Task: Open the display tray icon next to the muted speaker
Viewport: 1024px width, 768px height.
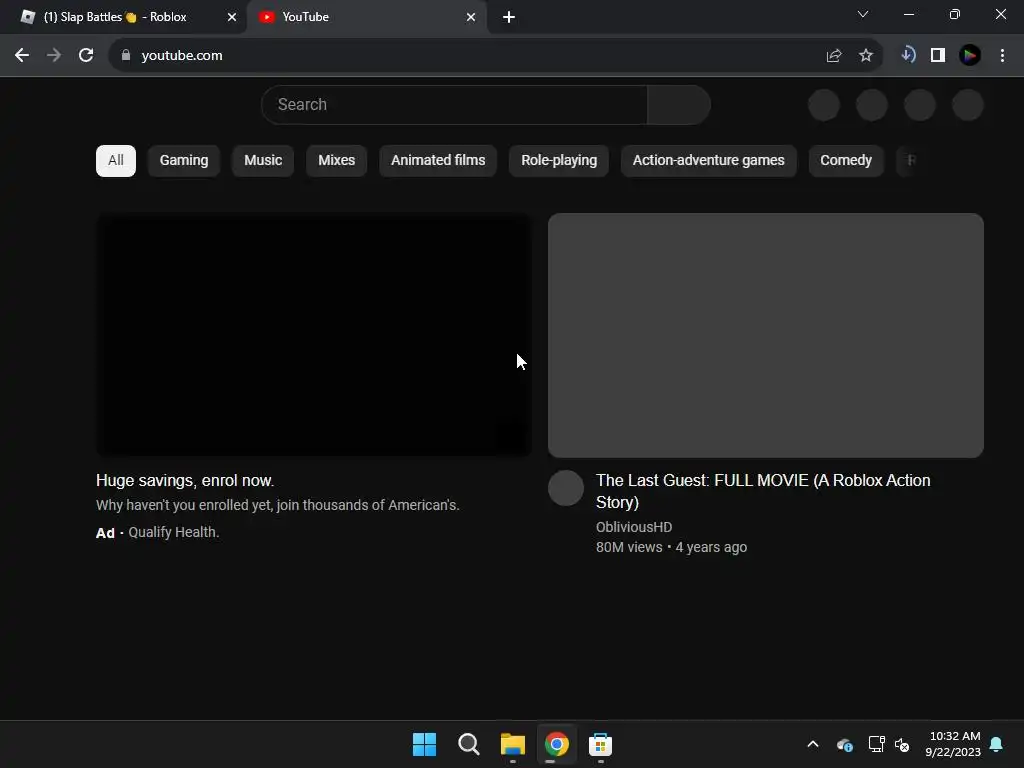Action: (876, 744)
